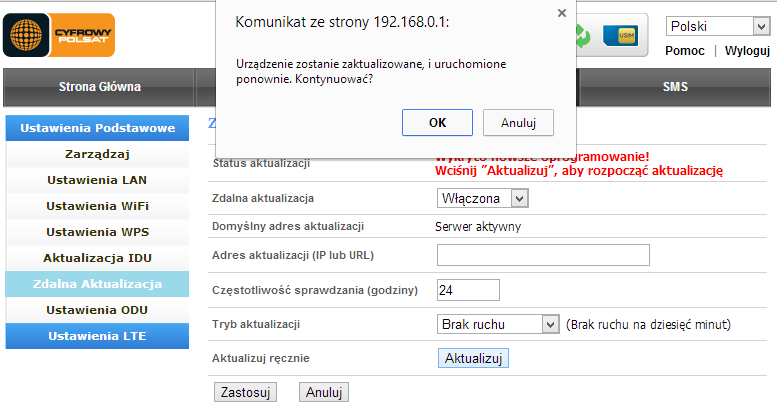Open Ustawienia ODU in the sidebar
This screenshot has height=418, width=777.
click(97, 310)
